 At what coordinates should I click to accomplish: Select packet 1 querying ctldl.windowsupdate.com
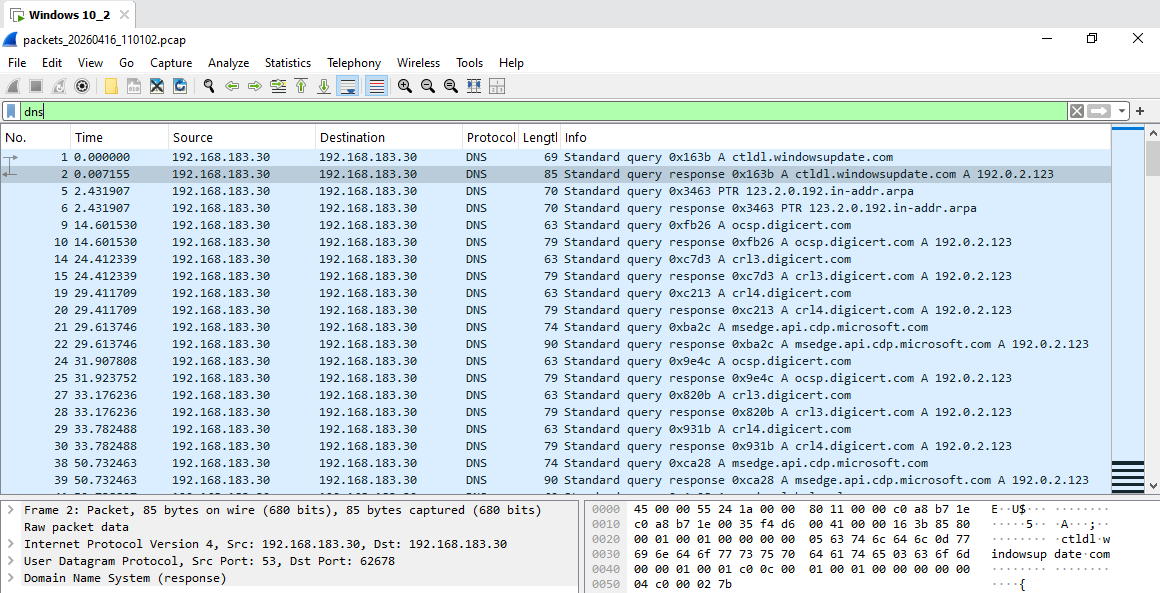pos(556,157)
